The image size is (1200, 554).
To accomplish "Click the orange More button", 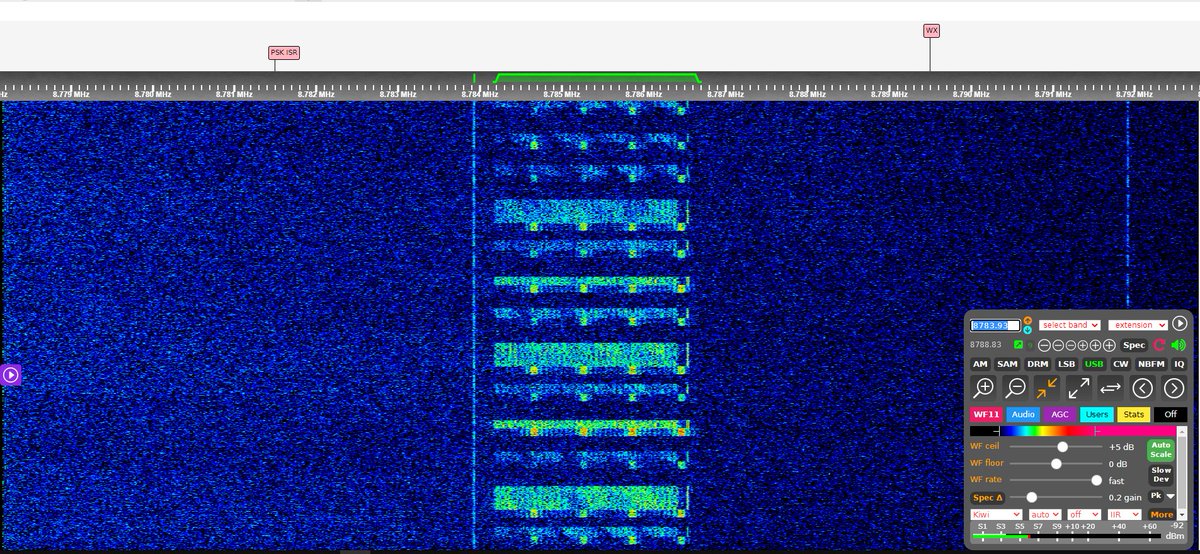I will click(1162, 515).
